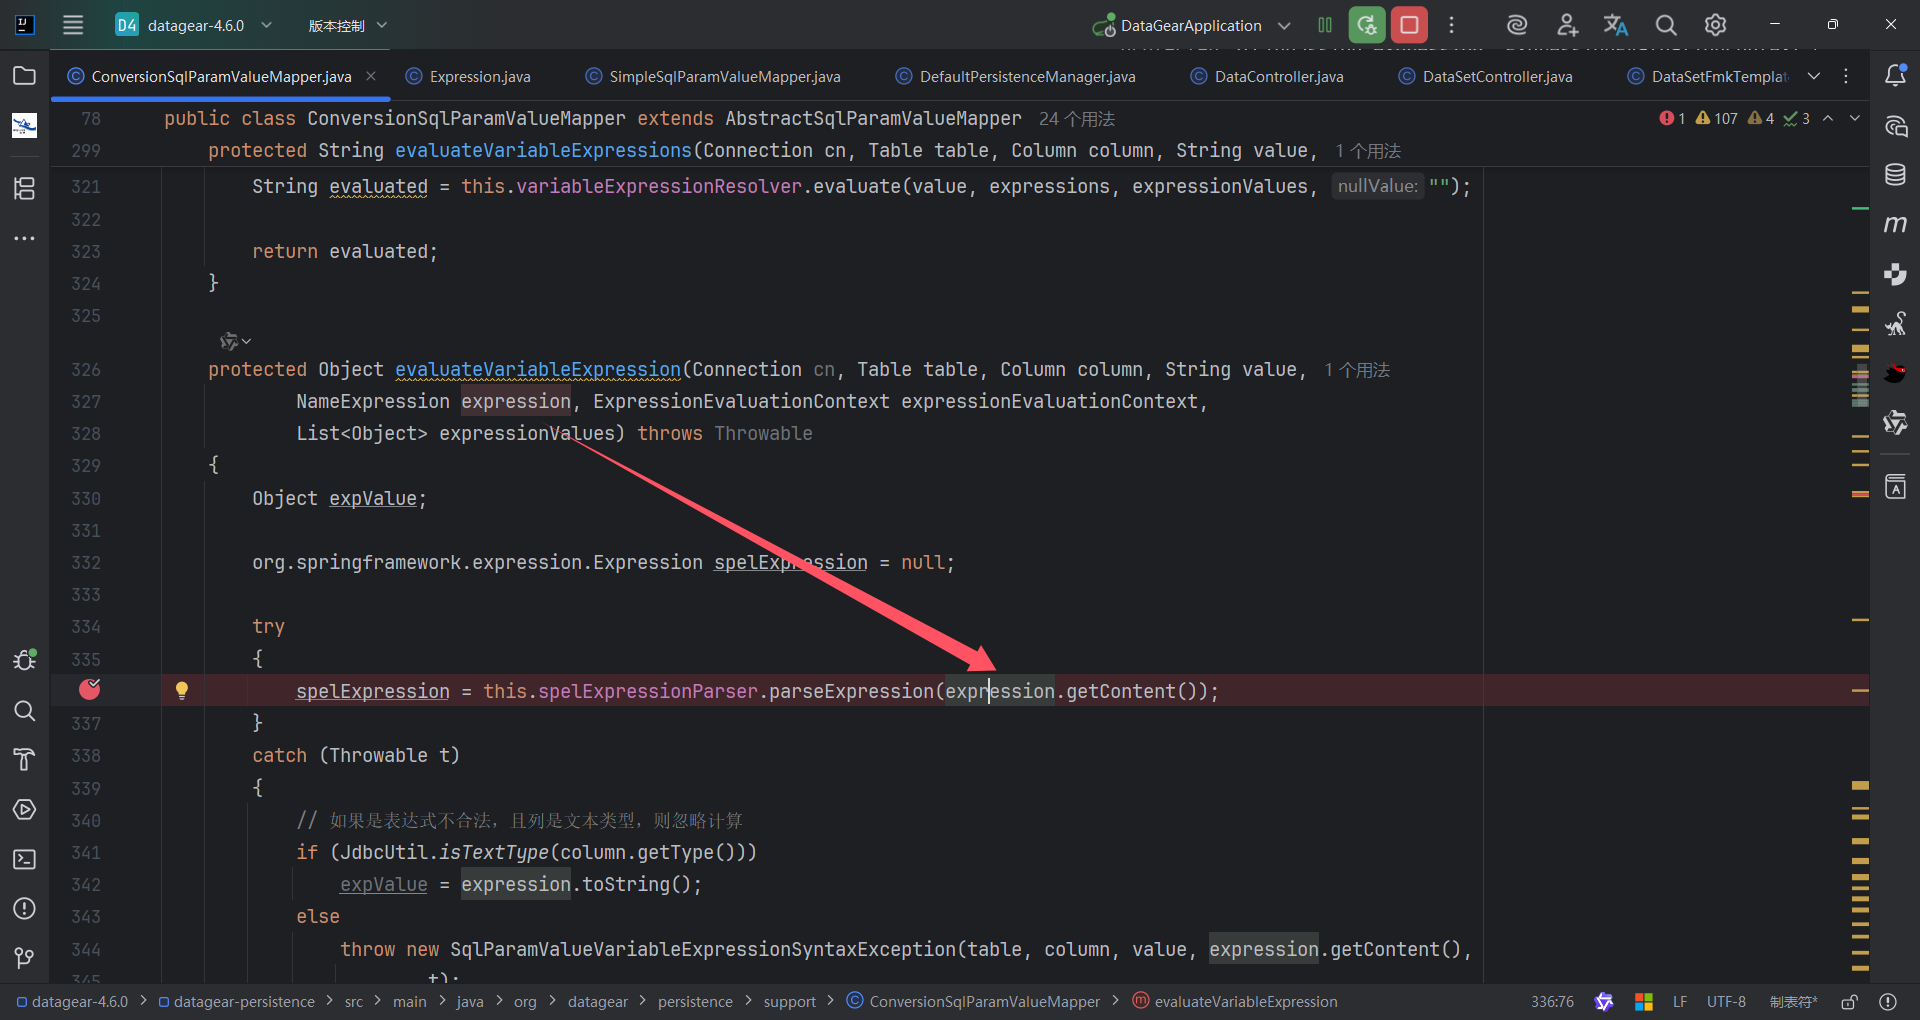This screenshot has height=1020, width=1920.
Task: Show hidden editor tabs dropdown
Action: click(x=1814, y=76)
